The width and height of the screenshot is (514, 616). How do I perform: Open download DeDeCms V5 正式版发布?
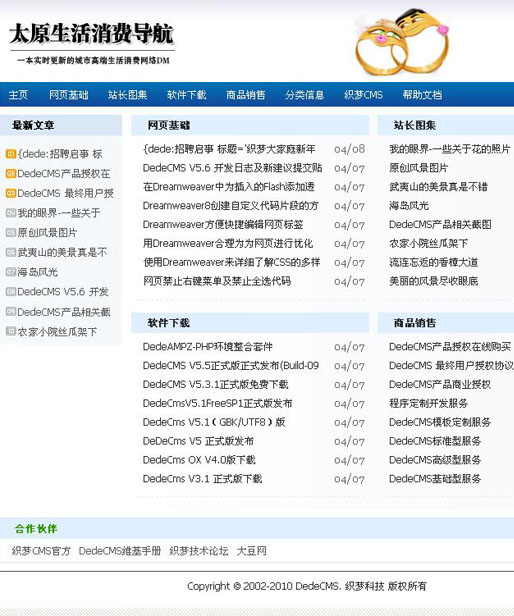pyautogui.click(x=198, y=441)
